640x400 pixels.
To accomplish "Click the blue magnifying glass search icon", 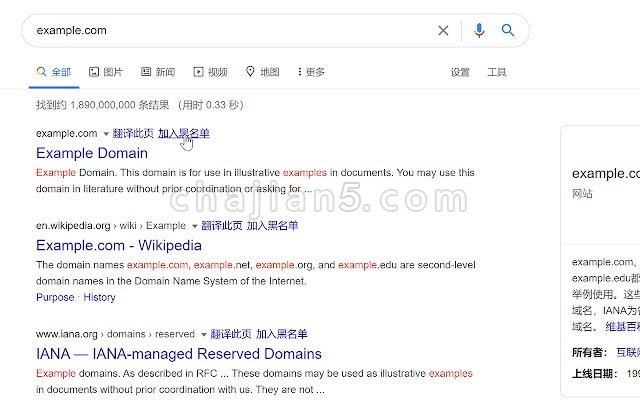I will pyautogui.click(x=508, y=30).
